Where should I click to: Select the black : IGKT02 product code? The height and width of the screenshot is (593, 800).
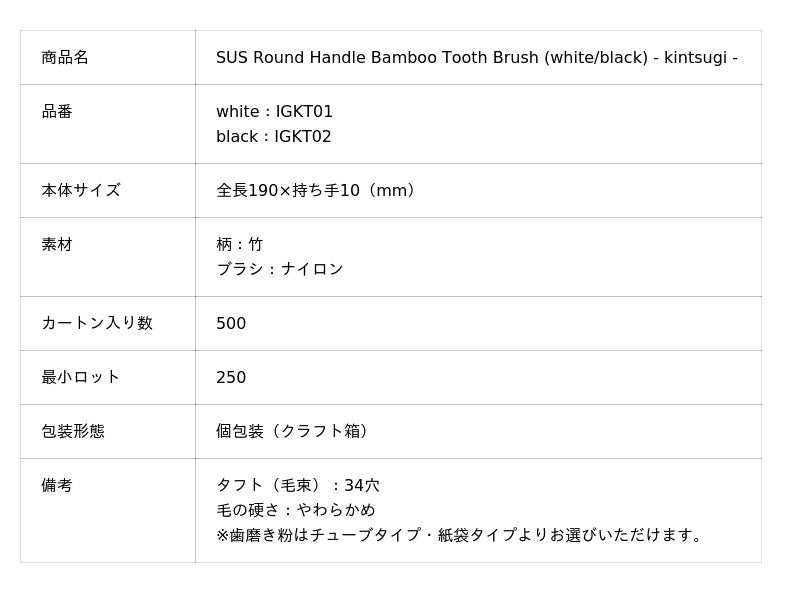(x=273, y=137)
